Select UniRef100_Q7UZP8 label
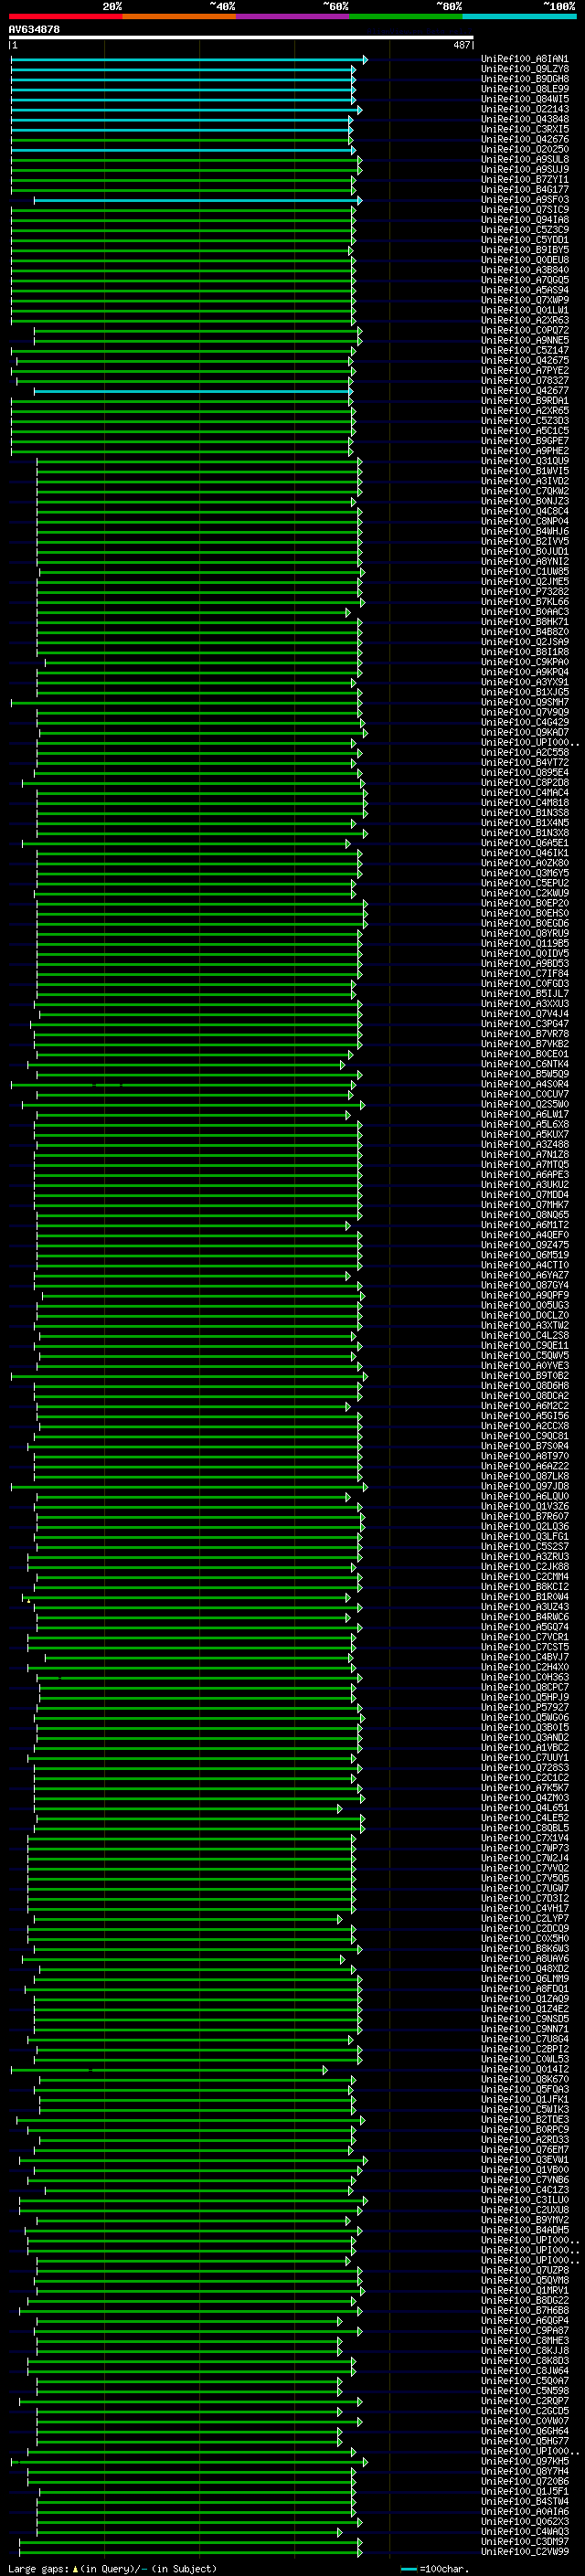585x2576 pixels. tap(525, 2270)
